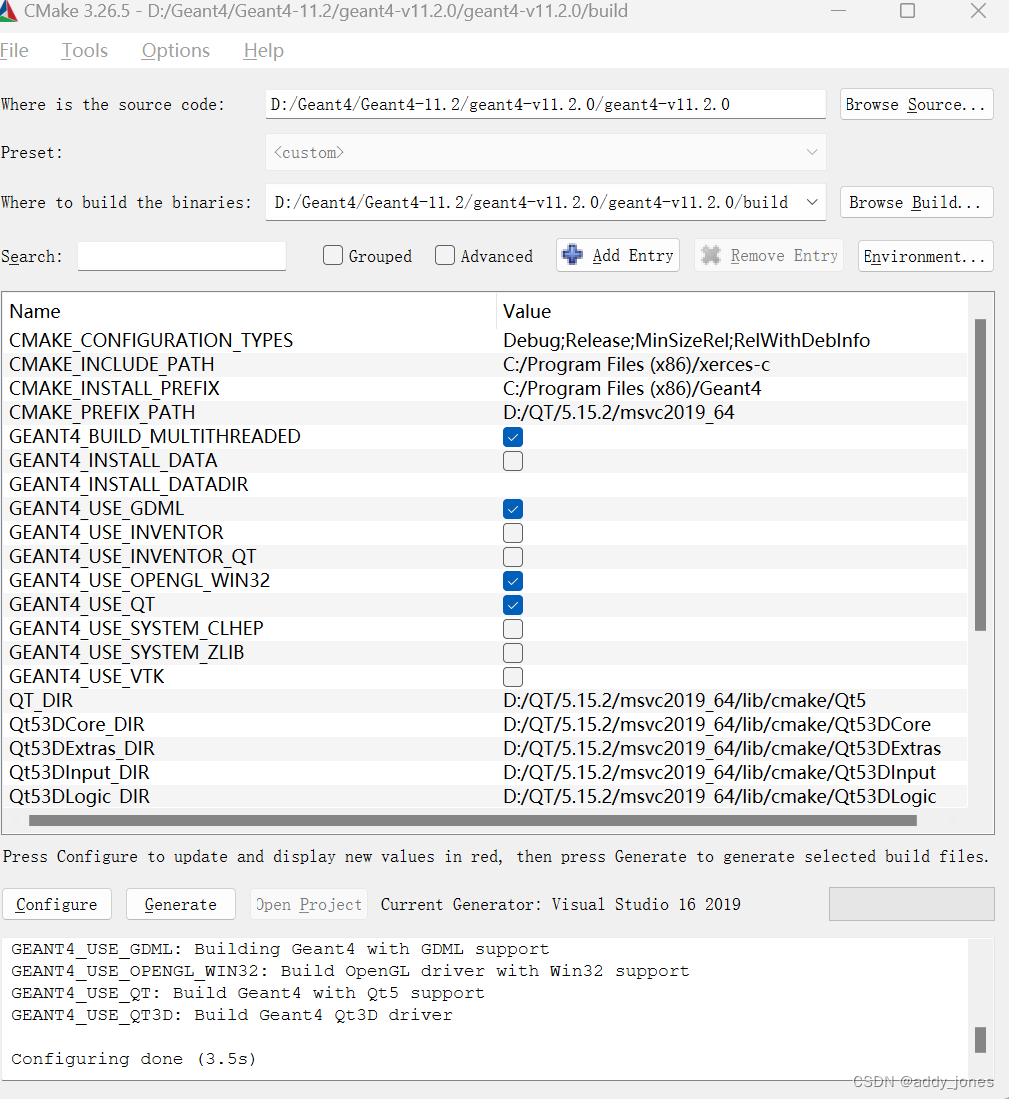Click the Browse Source button
1009x1099 pixels.
tap(917, 104)
